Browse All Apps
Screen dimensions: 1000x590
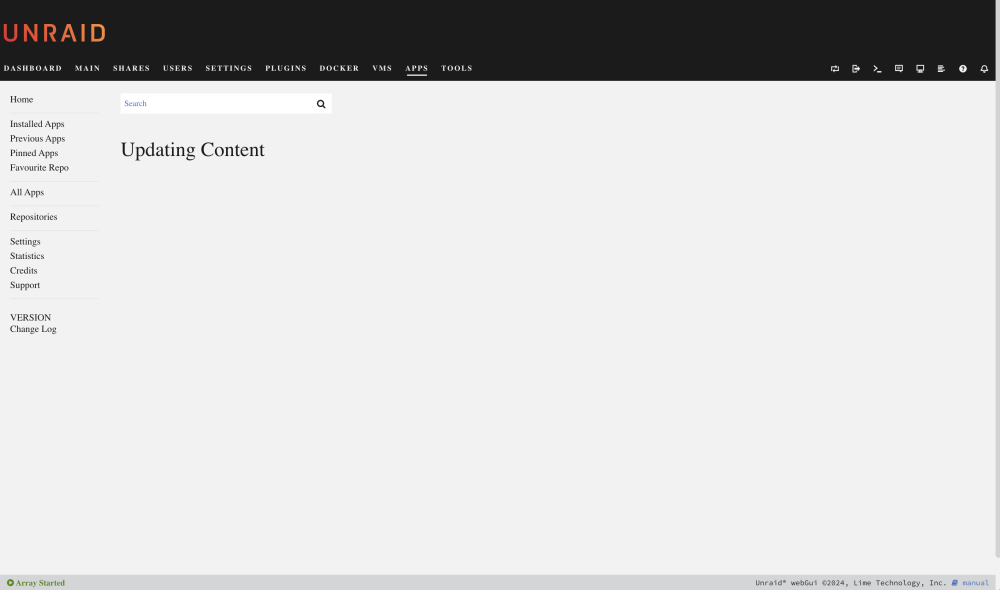click(x=27, y=192)
